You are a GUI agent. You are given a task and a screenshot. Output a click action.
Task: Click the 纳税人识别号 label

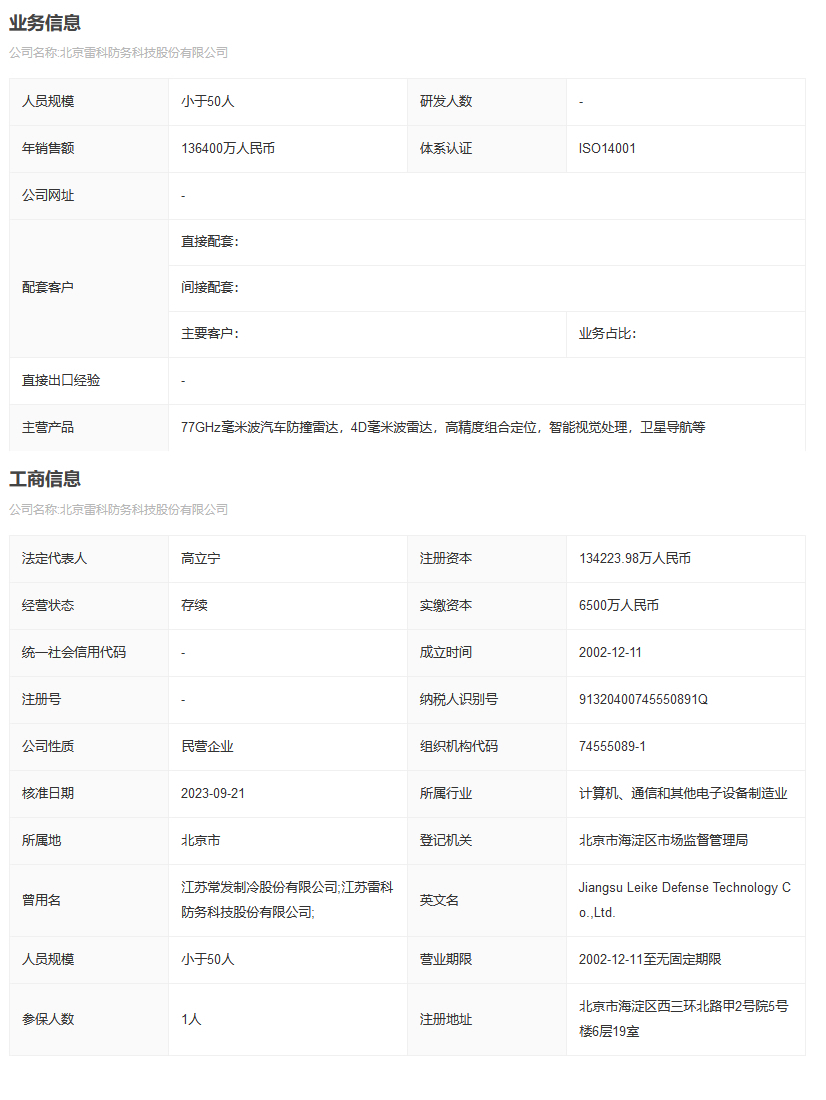point(459,700)
